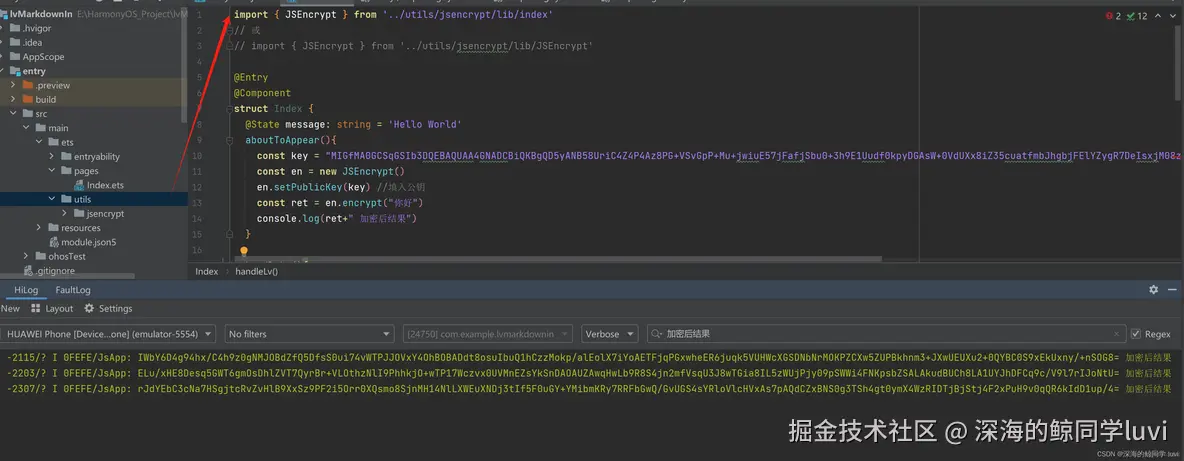1184x461 pixels.
Task: Collapse the pages folder
Action: 52,171
